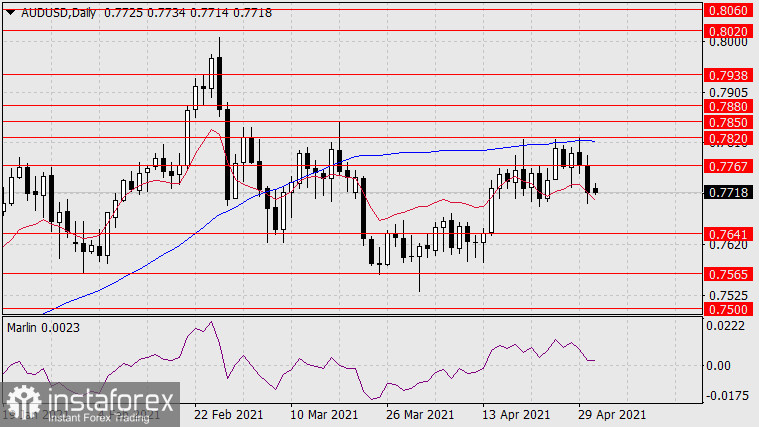759x427 pixels.
Task: Select the 0.7500 price level label
Action: pos(728,309)
